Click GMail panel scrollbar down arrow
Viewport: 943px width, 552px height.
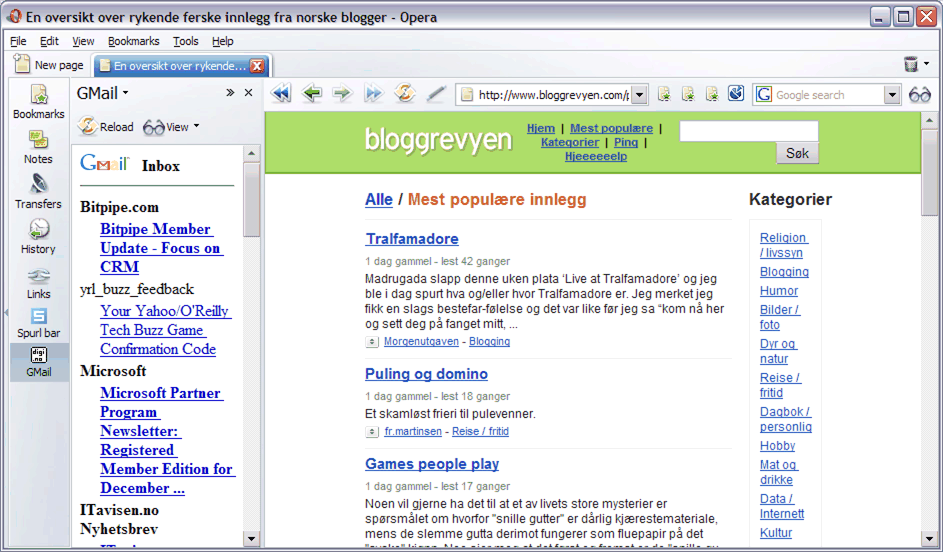click(251, 539)
